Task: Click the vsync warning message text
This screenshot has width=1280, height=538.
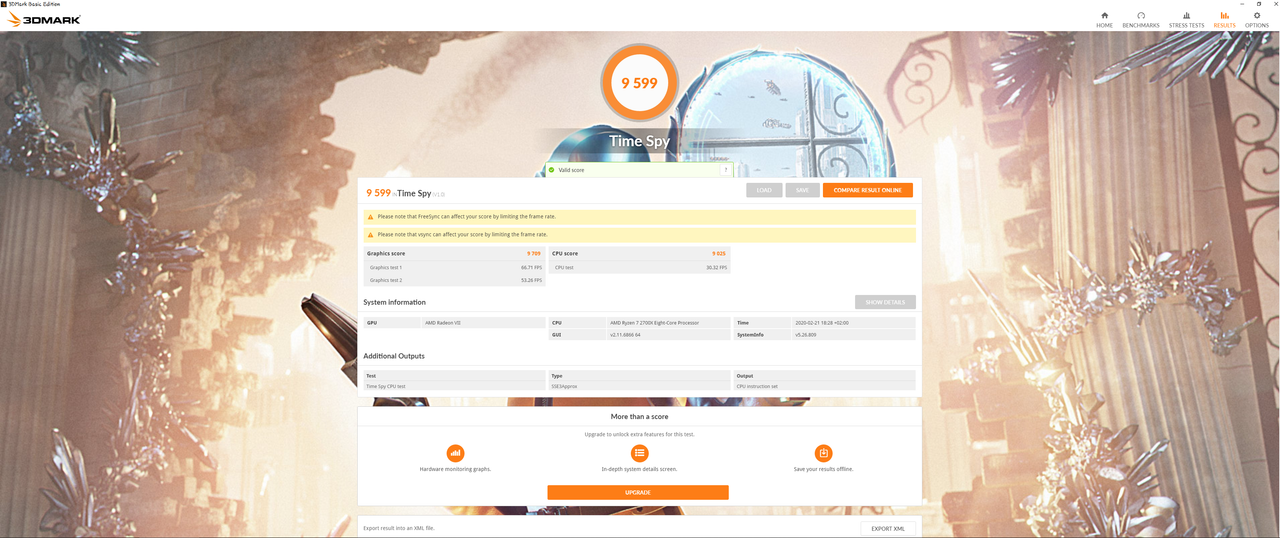Action: point(463,234)
